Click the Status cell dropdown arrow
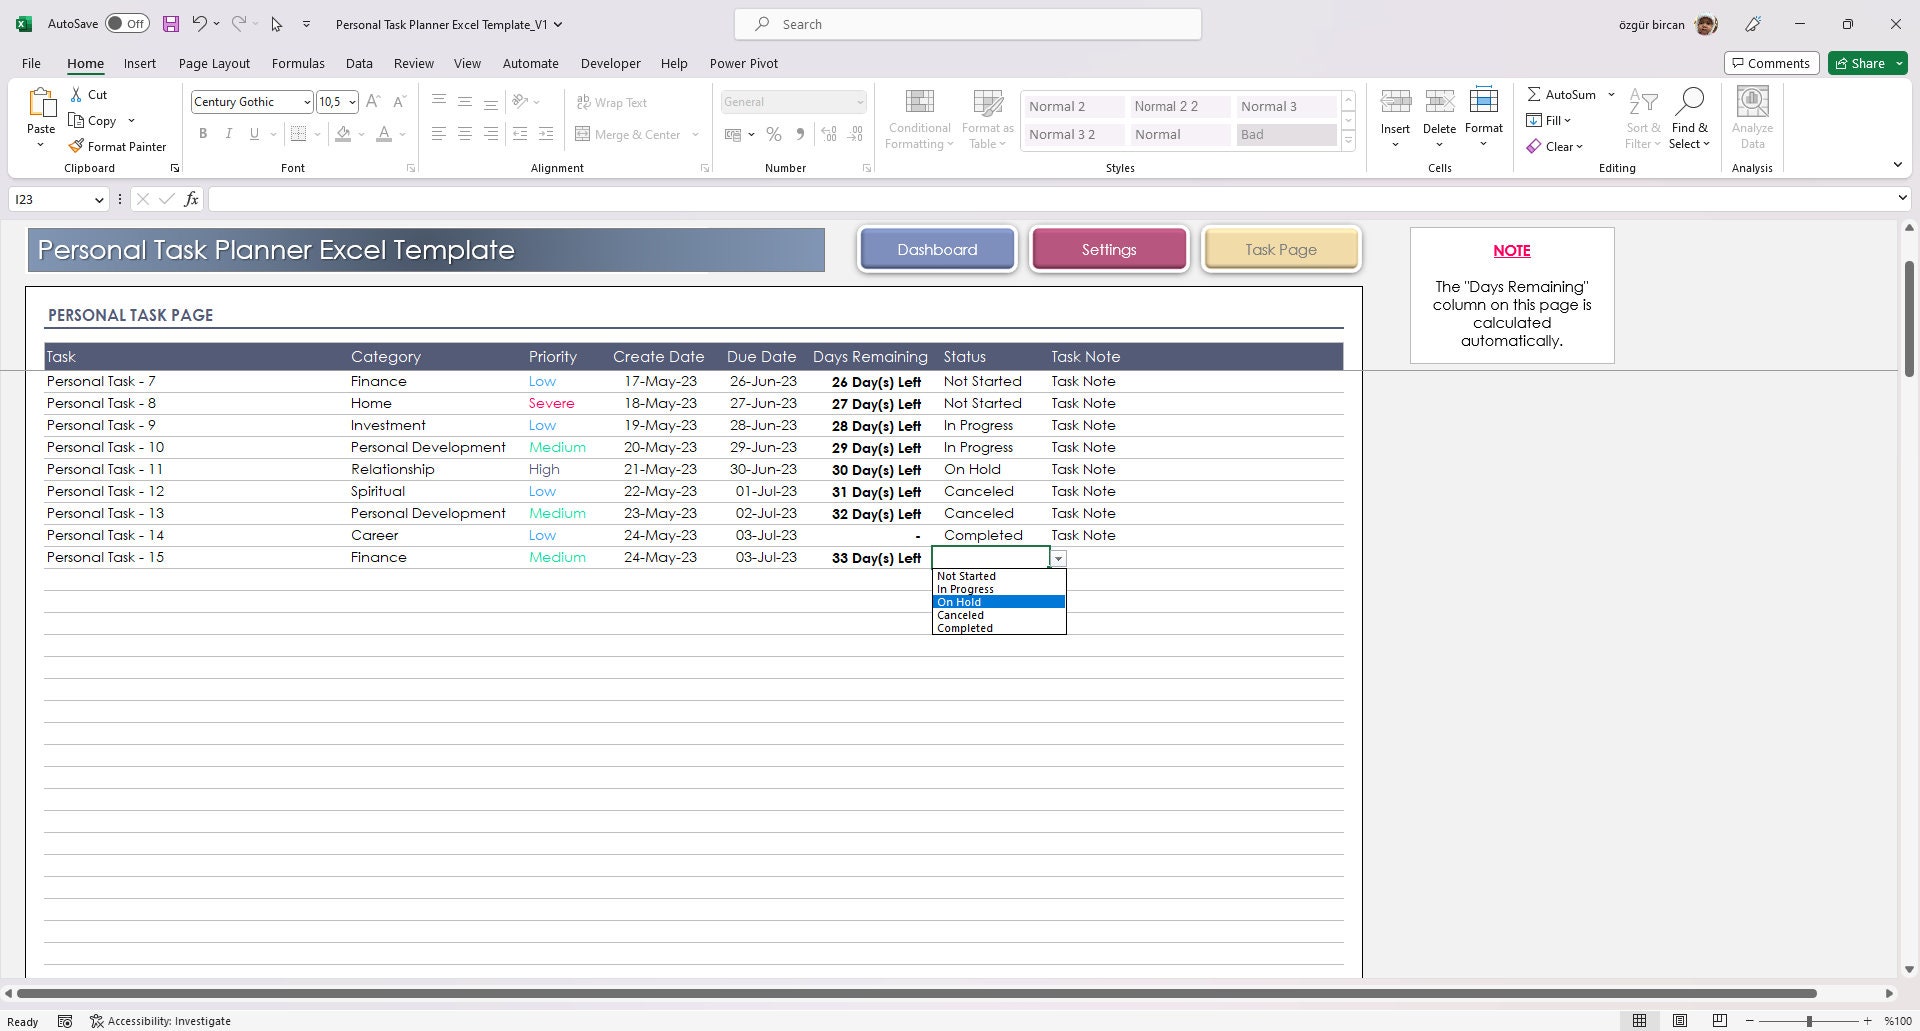The width and height of the screenshot is (1920, 1031). [x=1058, y=559]
